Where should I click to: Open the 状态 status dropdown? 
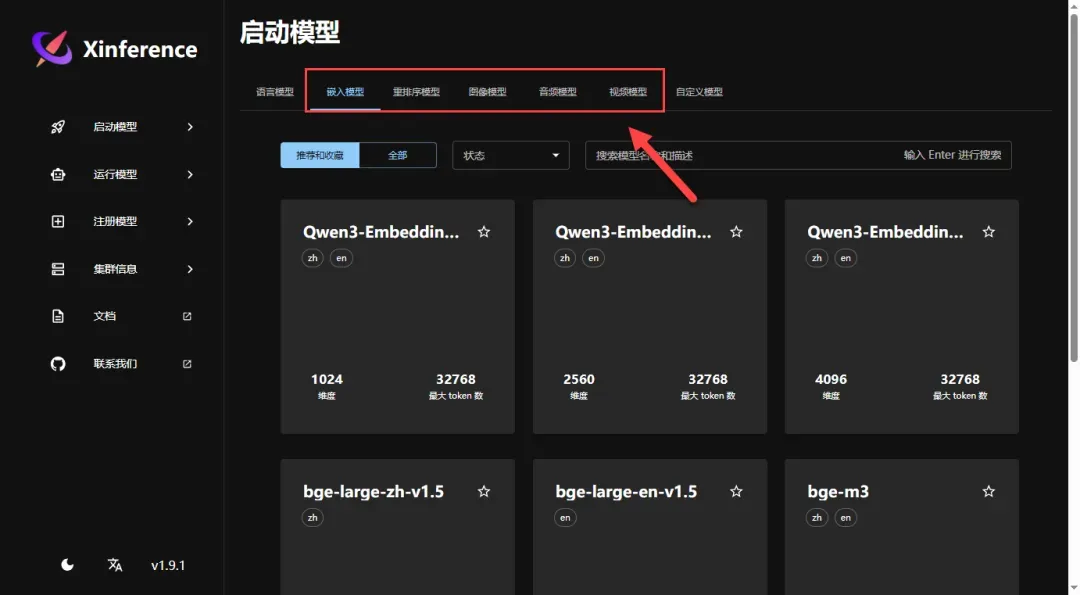pos(510,155)
